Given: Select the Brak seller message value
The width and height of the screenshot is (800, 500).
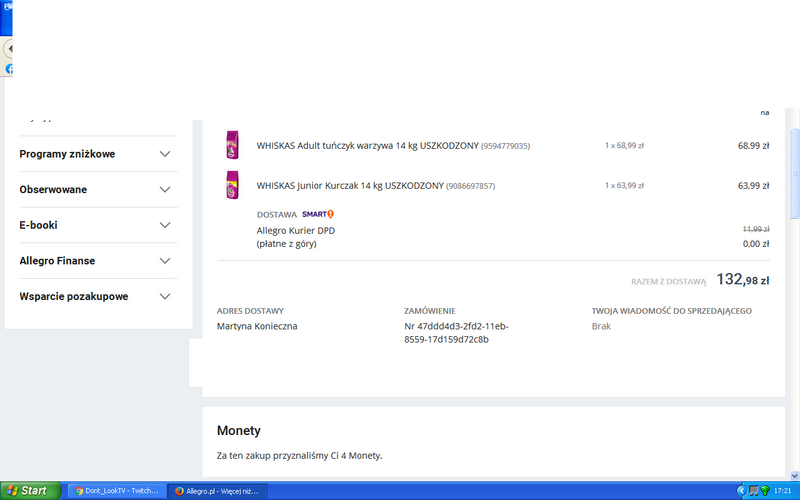Looking at the screenshot, I should point(601,326).
